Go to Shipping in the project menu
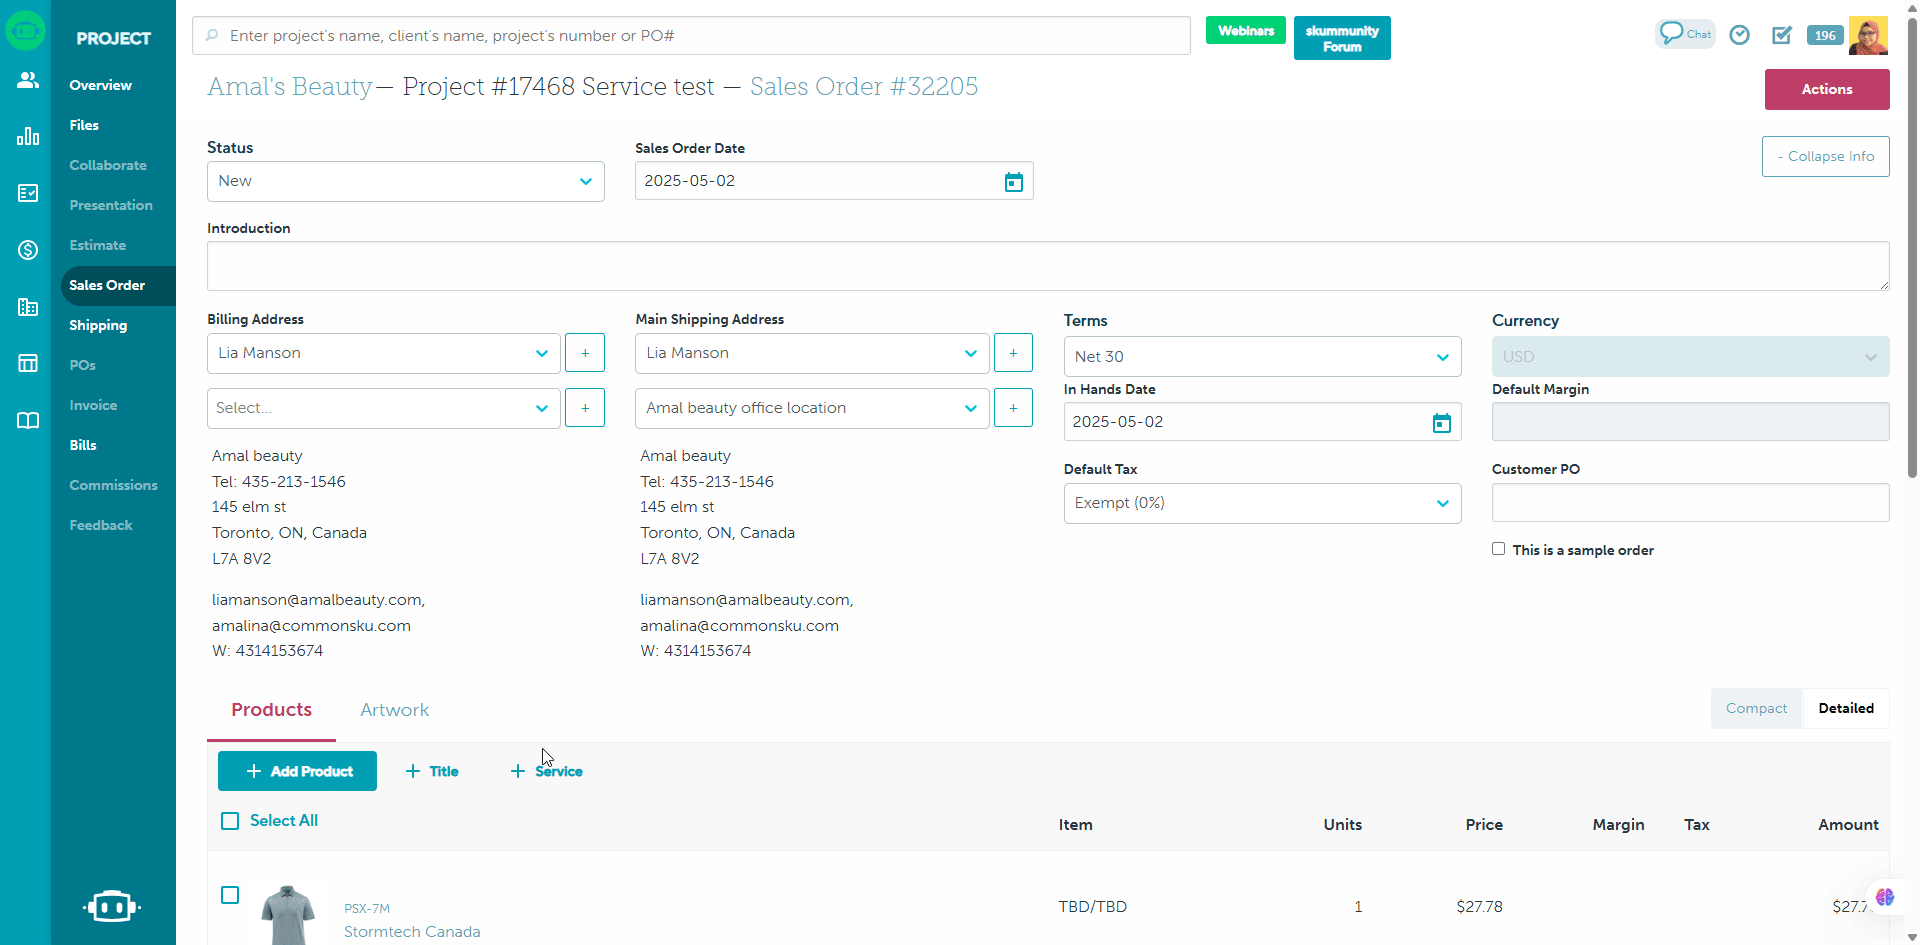The width and height of the screenshot is (1920, 945). pyautogui.click(x=98, y=325)
